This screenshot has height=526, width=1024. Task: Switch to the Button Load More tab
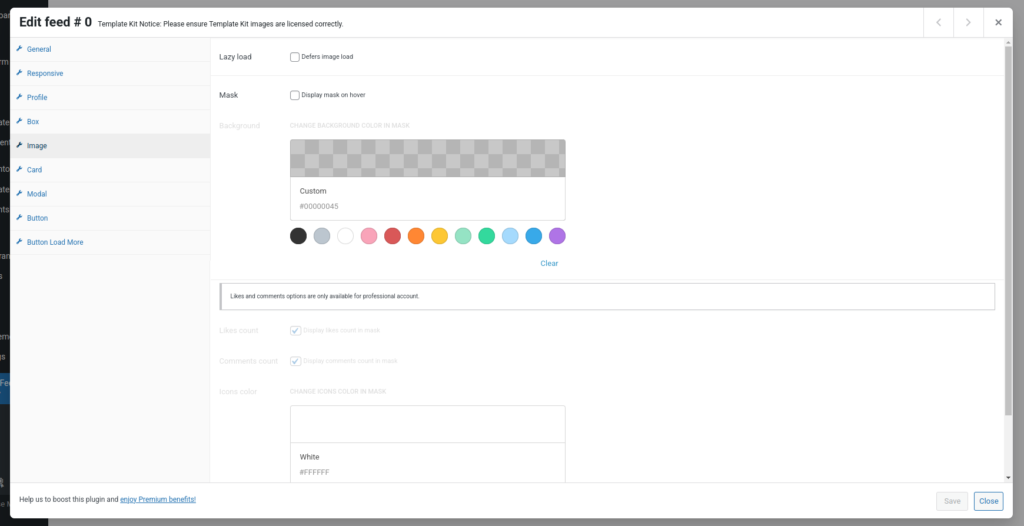pos(55,242)
